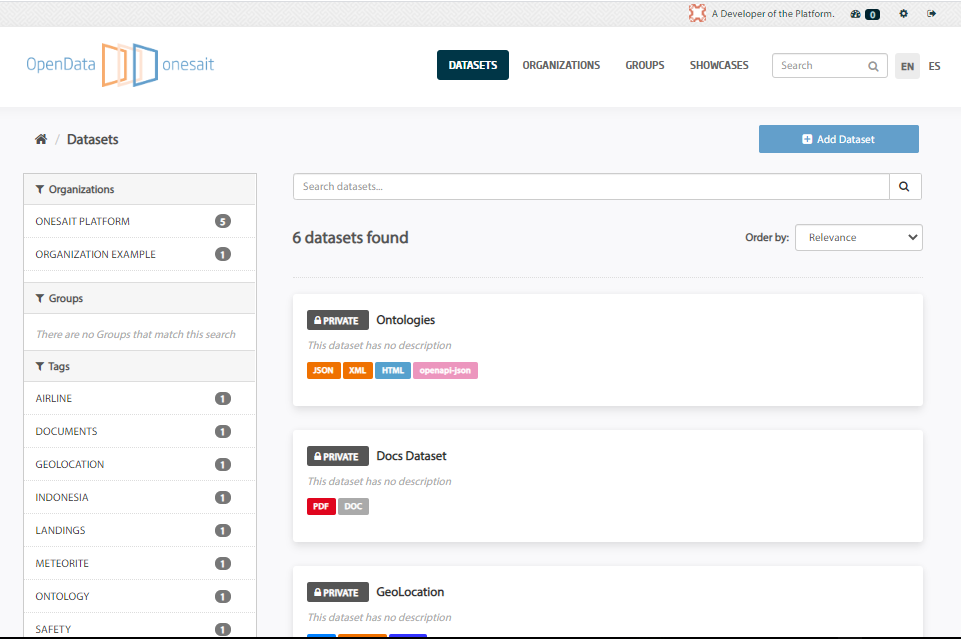Filter by the Ontology tag
Viewport: 961px width, 639px height.
(x=140, y=597)
